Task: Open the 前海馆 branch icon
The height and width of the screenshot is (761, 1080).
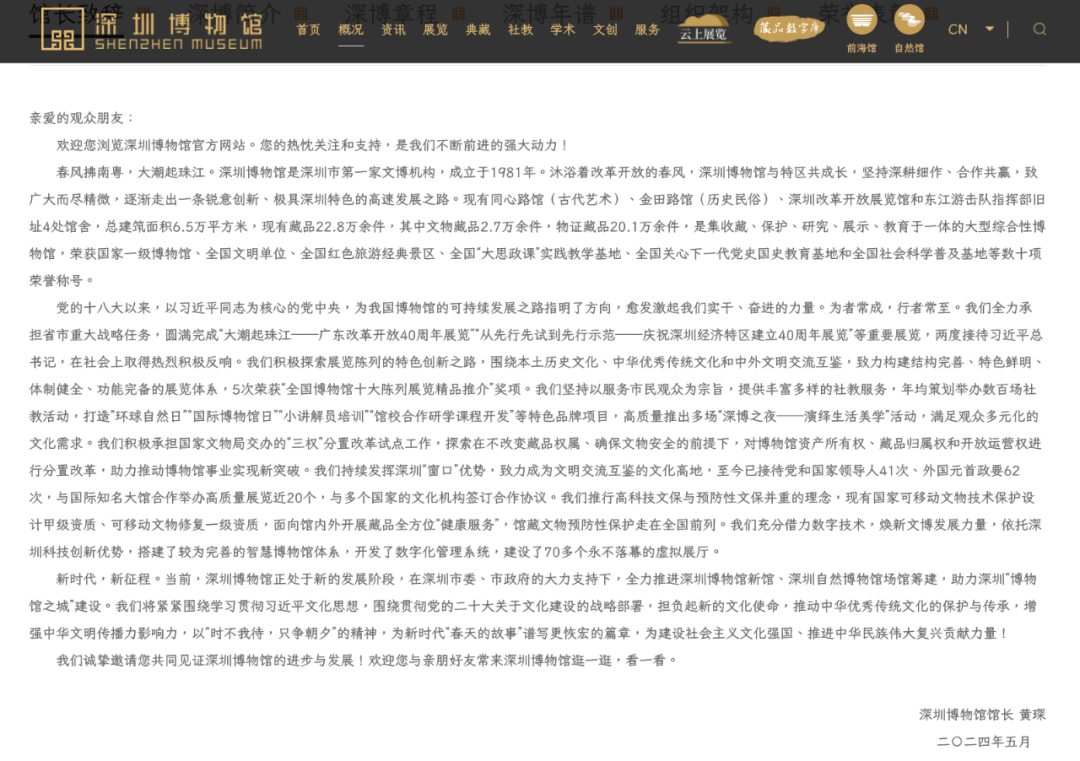Action: click(861, 29)
